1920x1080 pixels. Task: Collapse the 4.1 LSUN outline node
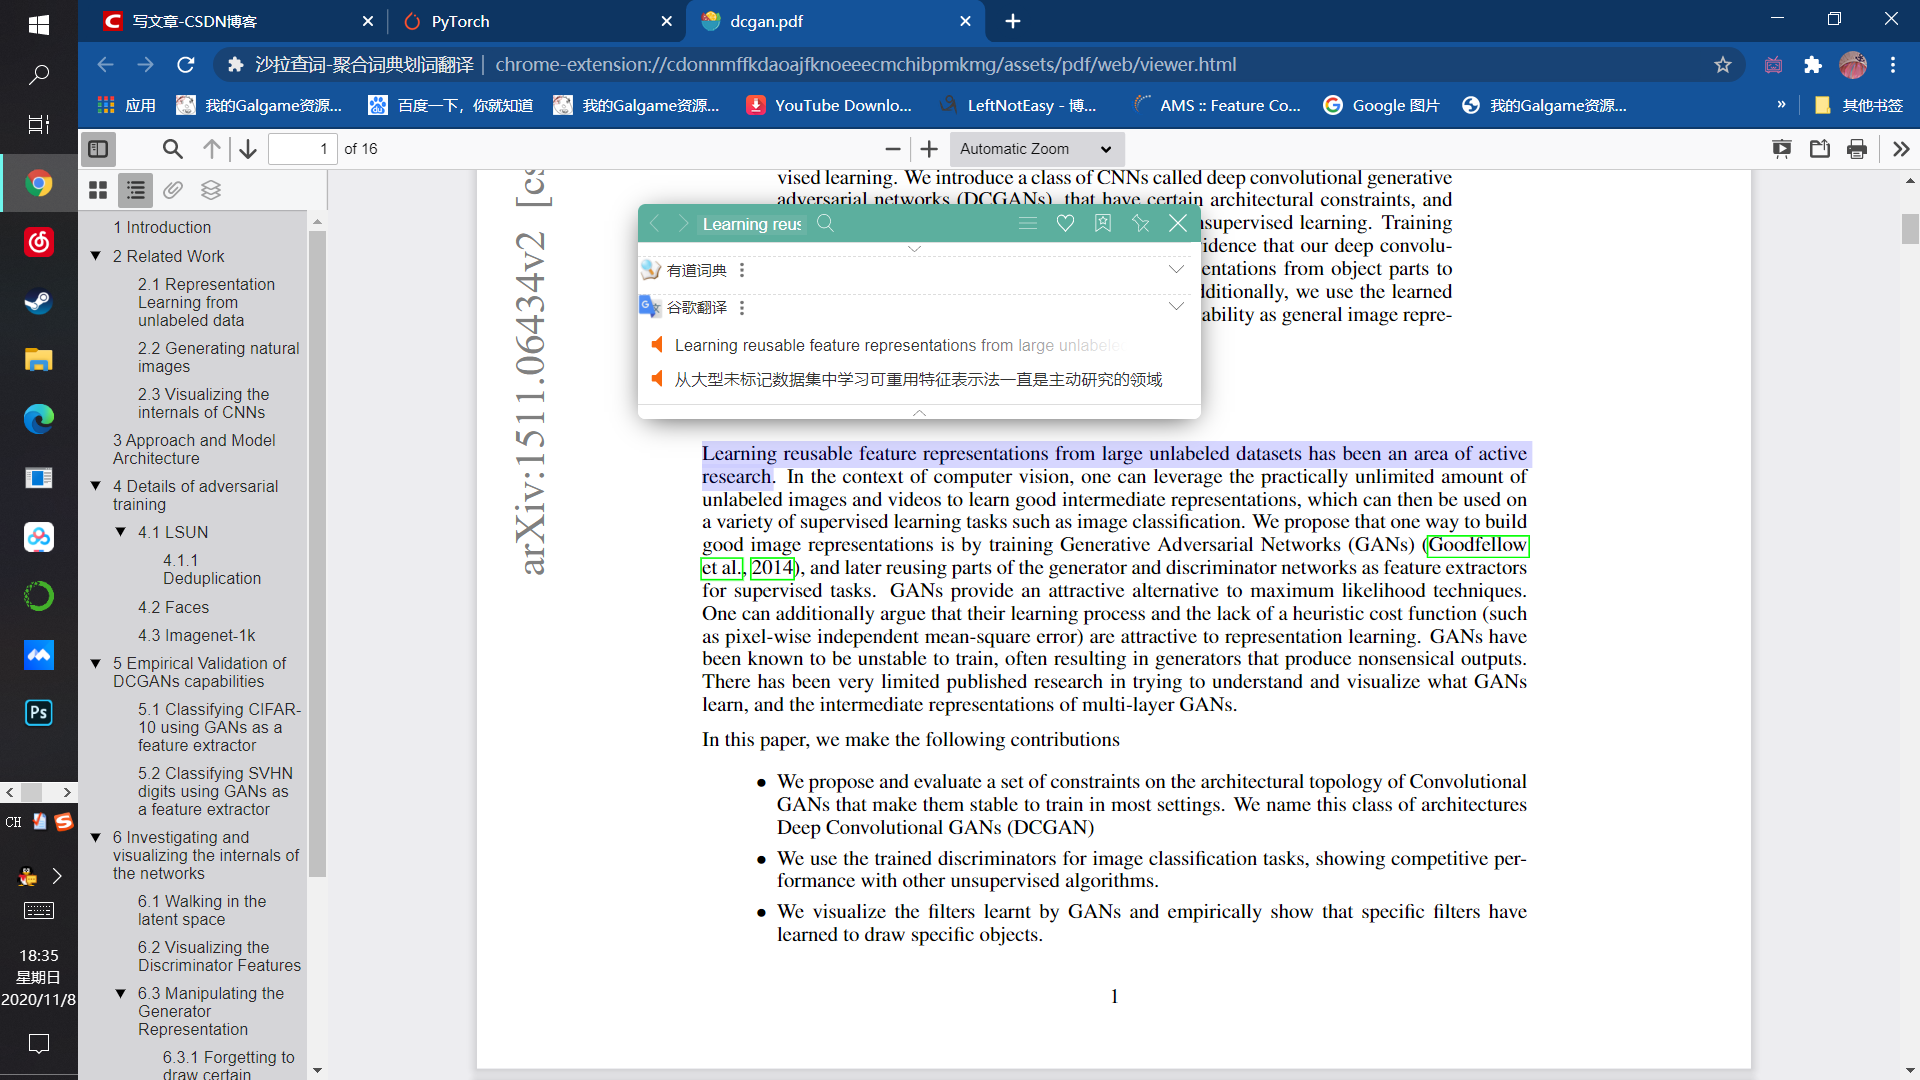click(121, 532)
